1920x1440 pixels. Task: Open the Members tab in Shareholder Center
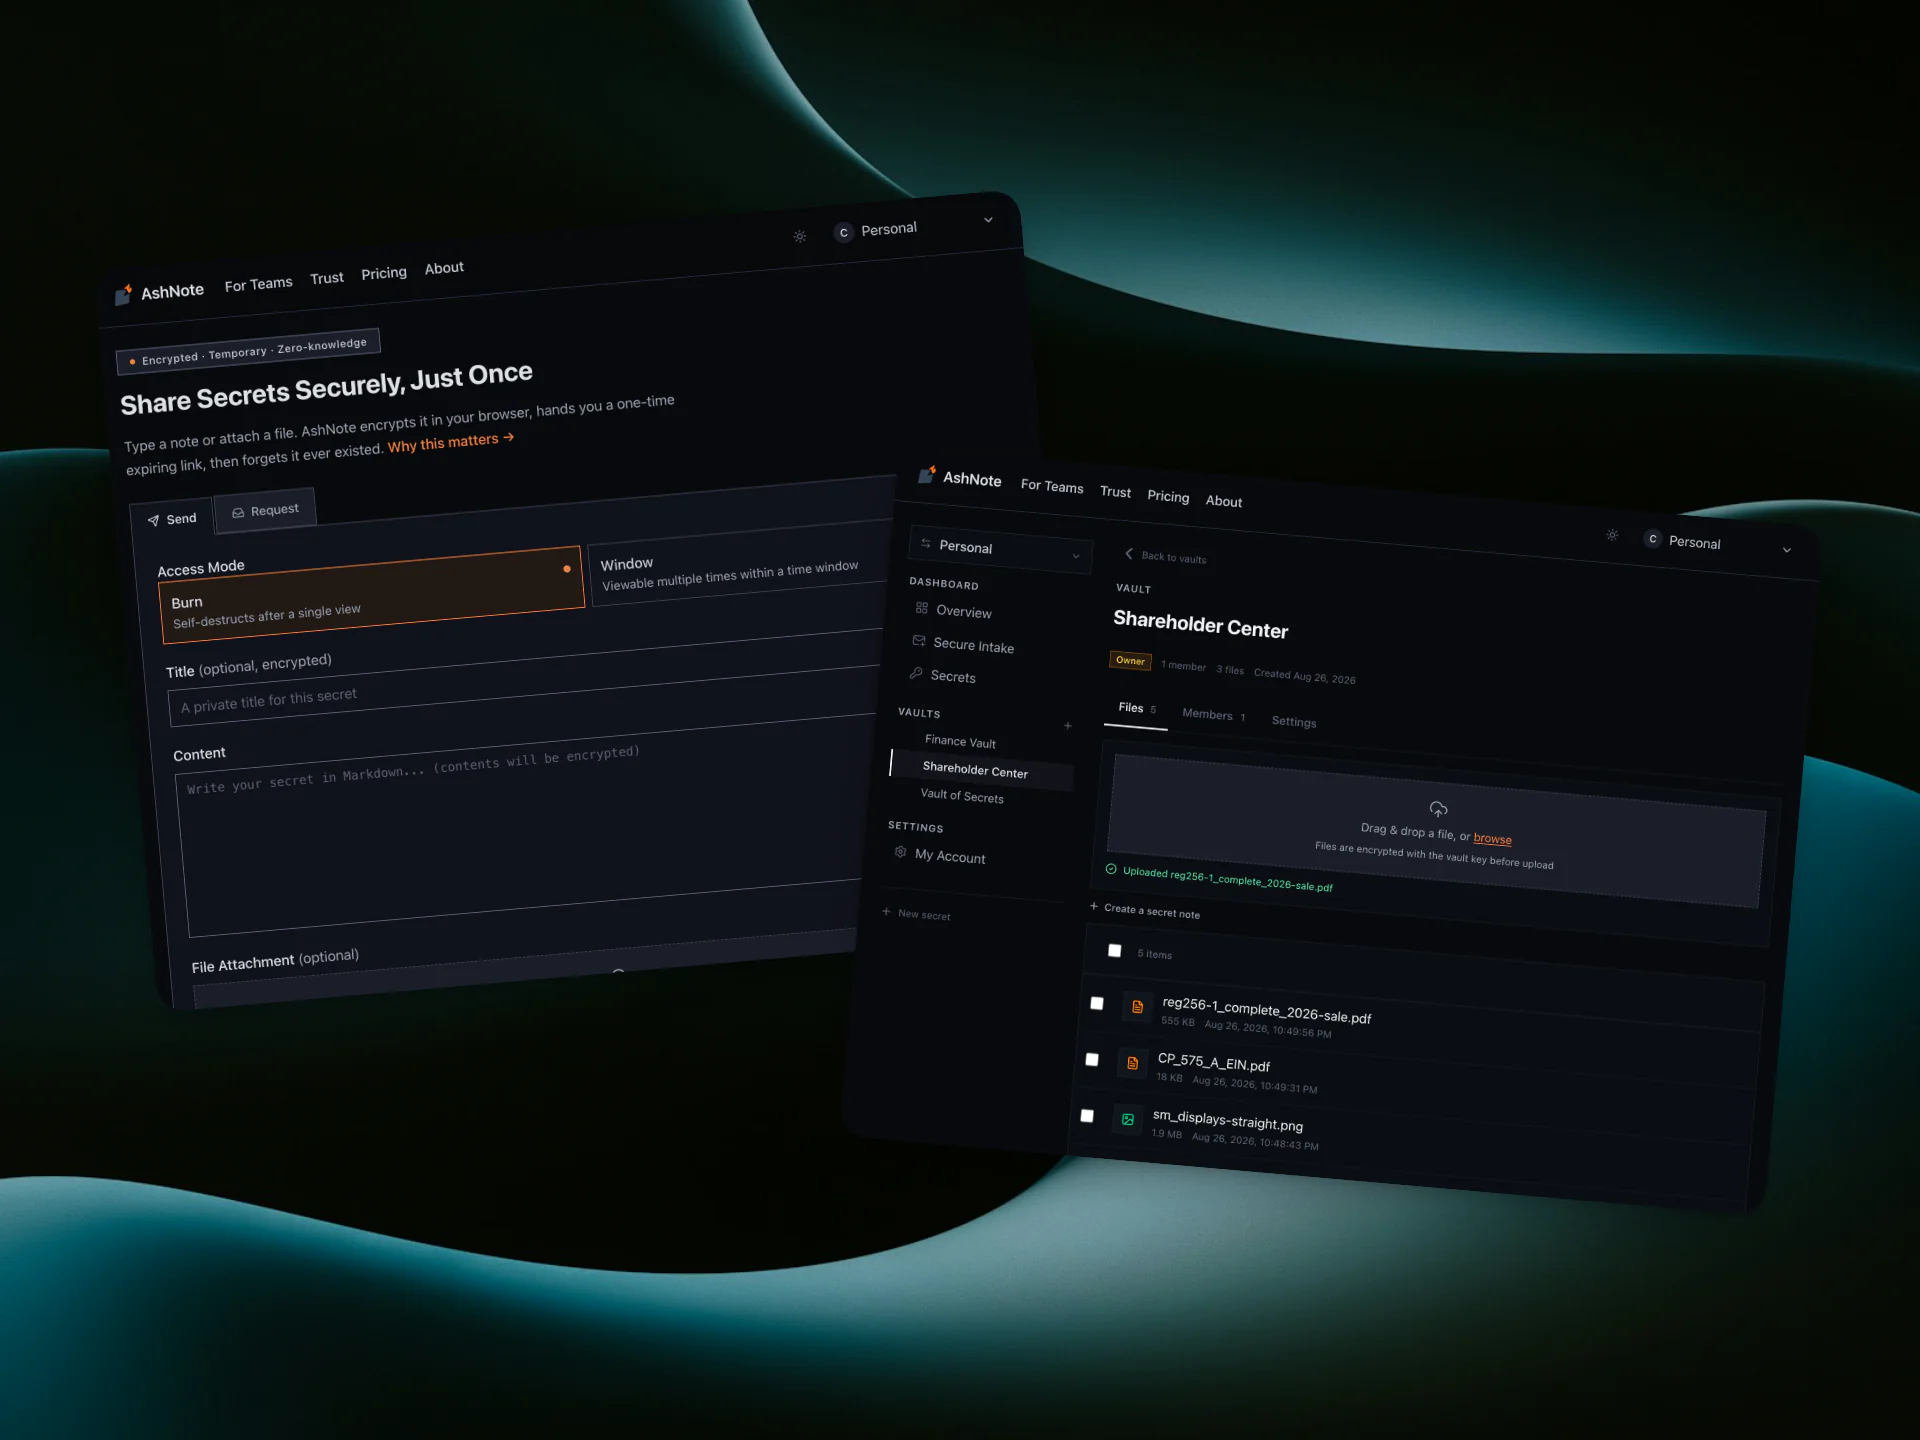coord(1214,715)
